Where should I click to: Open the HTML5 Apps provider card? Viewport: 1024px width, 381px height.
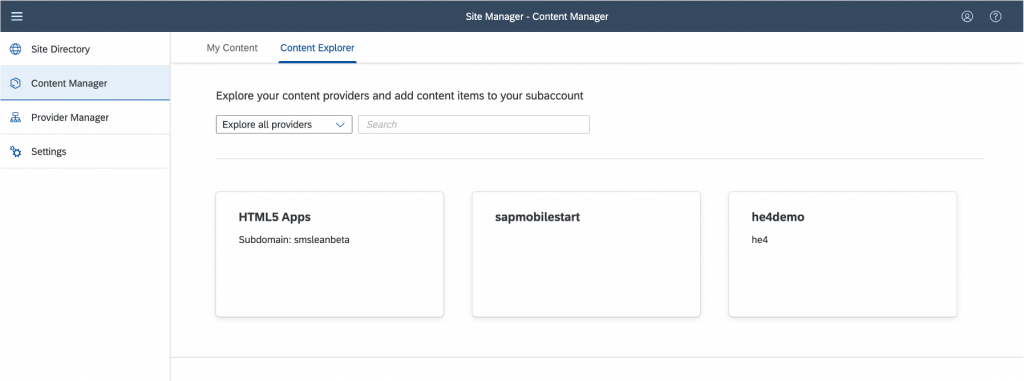(330, 254)
